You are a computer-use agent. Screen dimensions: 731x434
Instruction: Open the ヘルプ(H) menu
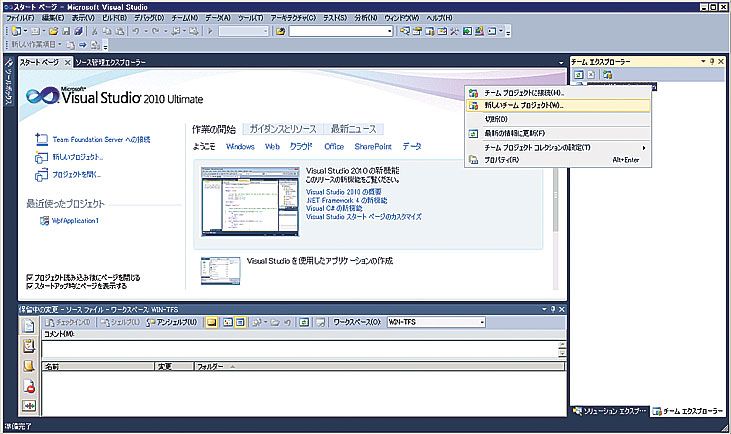point(439,18)
